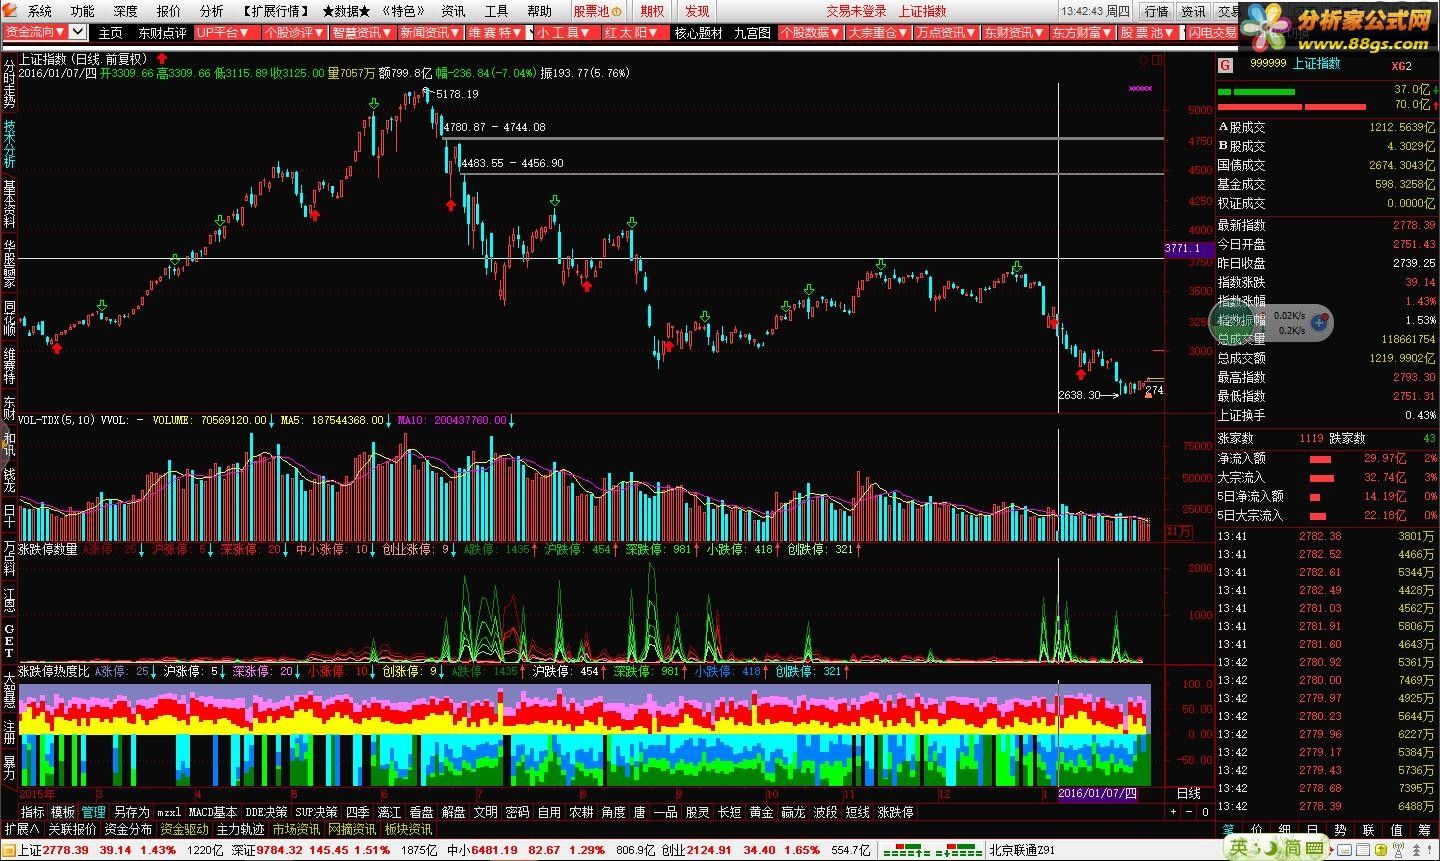This screenshot has height=861, width=1440.
Task: Switch to the 技术分析 sidebar tab
Action: (x=9, y=144)
